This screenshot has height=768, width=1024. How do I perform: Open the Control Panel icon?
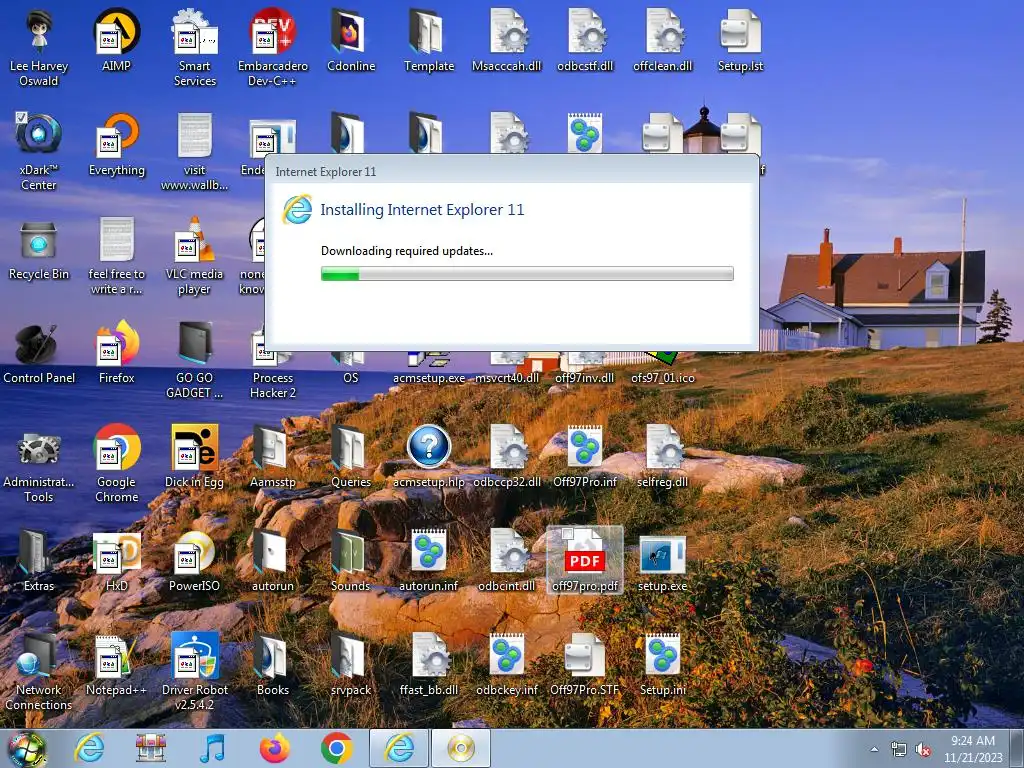39,353
